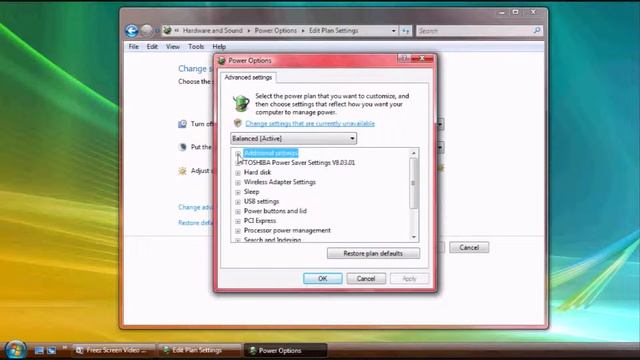Screen dimensions: 640x360
Task: Click the search magnifier icon
Action: [537, 31]
